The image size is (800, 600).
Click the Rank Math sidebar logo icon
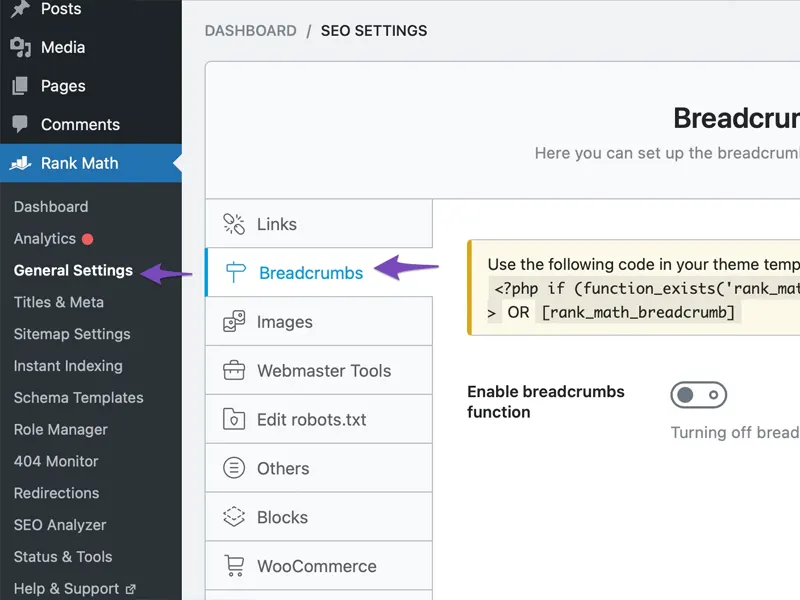(x=20, y=163)
